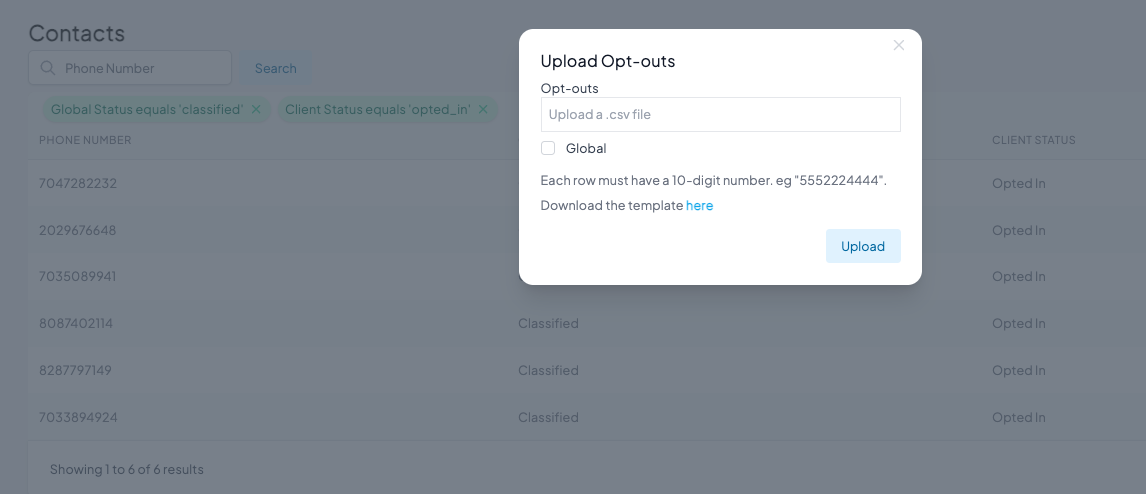Select contact row 7047282232
Screen dimensions: 1146x494
tap(78, 184)
